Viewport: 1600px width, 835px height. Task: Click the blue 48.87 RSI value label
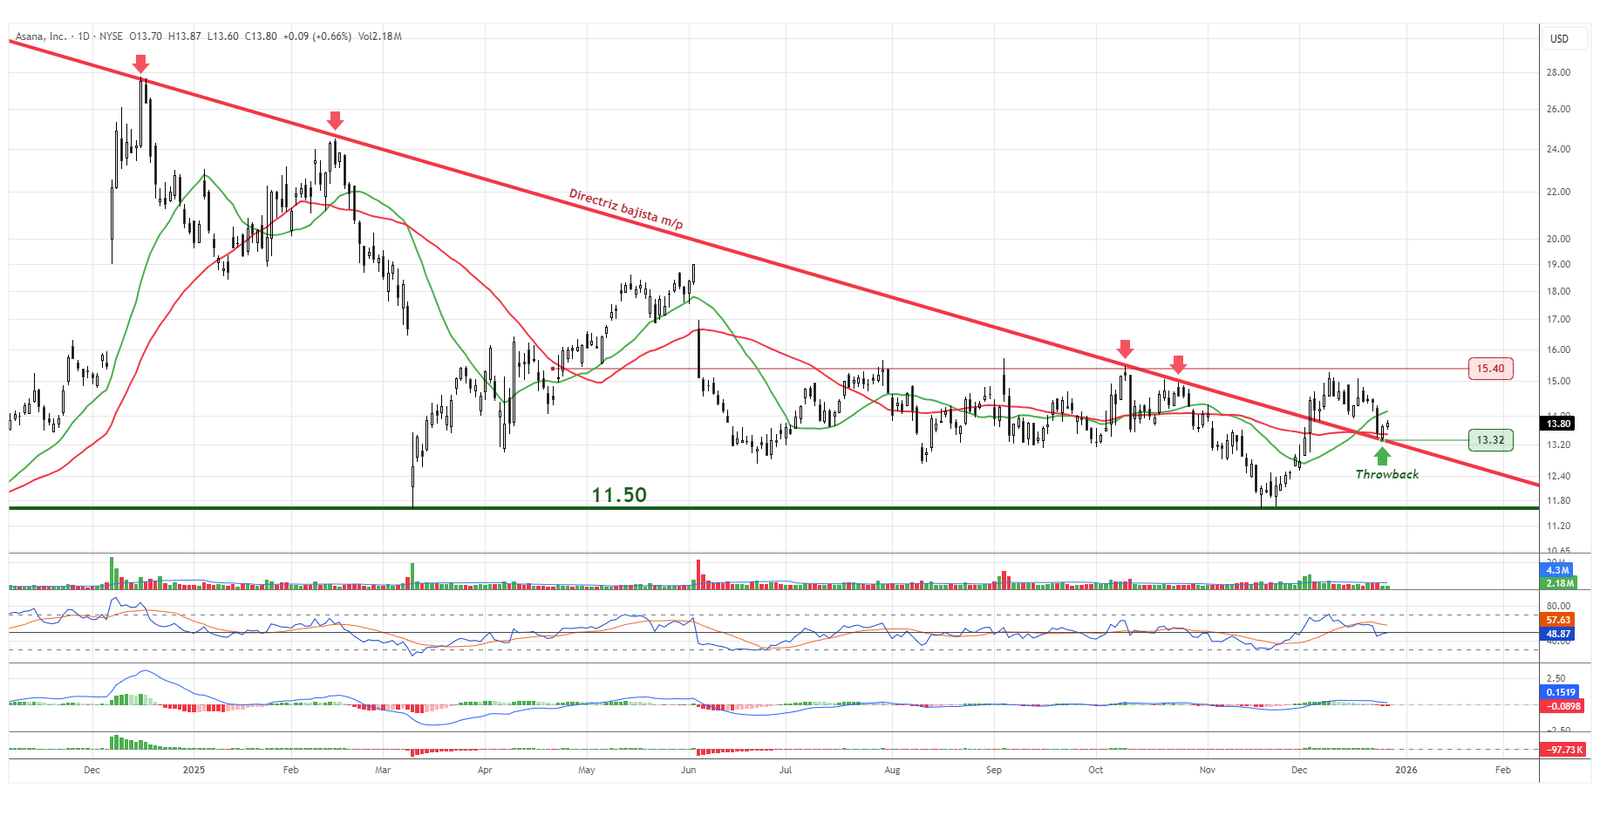click(x=1559, y=634)
